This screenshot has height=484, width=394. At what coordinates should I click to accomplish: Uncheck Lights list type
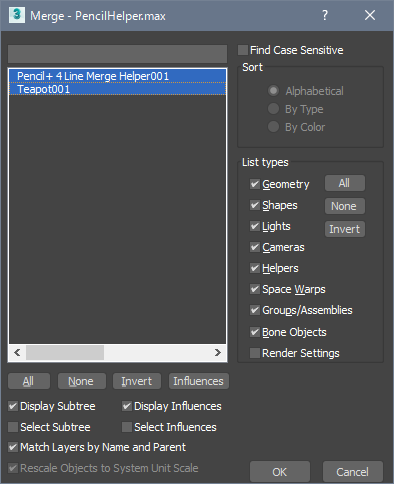[x=255, y=226]
